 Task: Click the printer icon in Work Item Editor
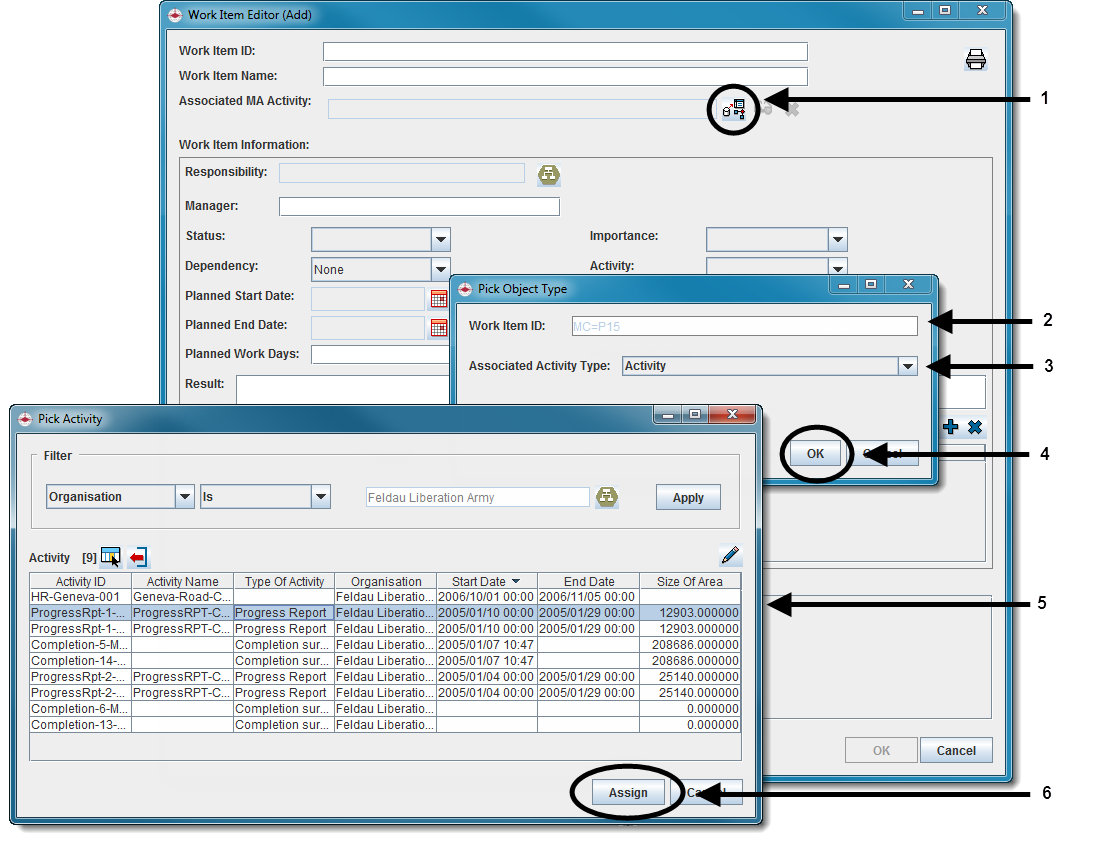[x=975, y=60]
